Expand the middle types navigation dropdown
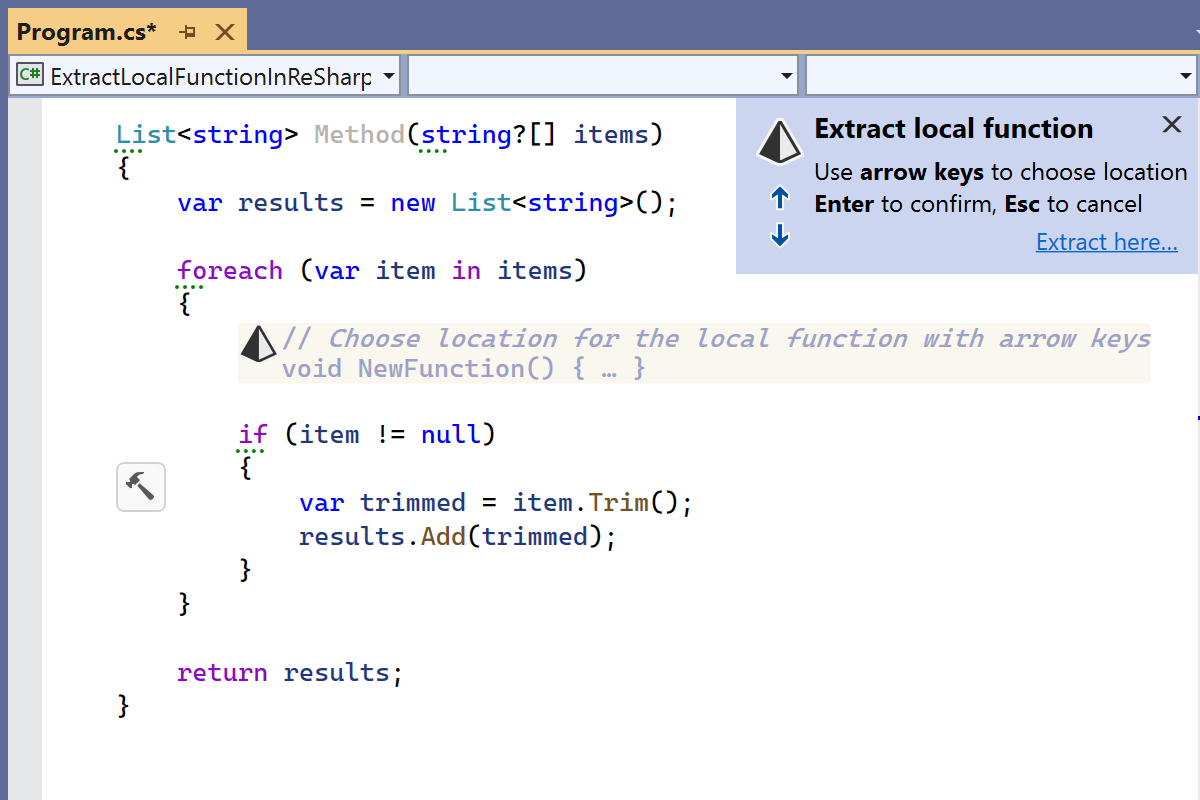This screenshot has width=1200, height=800. click(x=787, y=76)
